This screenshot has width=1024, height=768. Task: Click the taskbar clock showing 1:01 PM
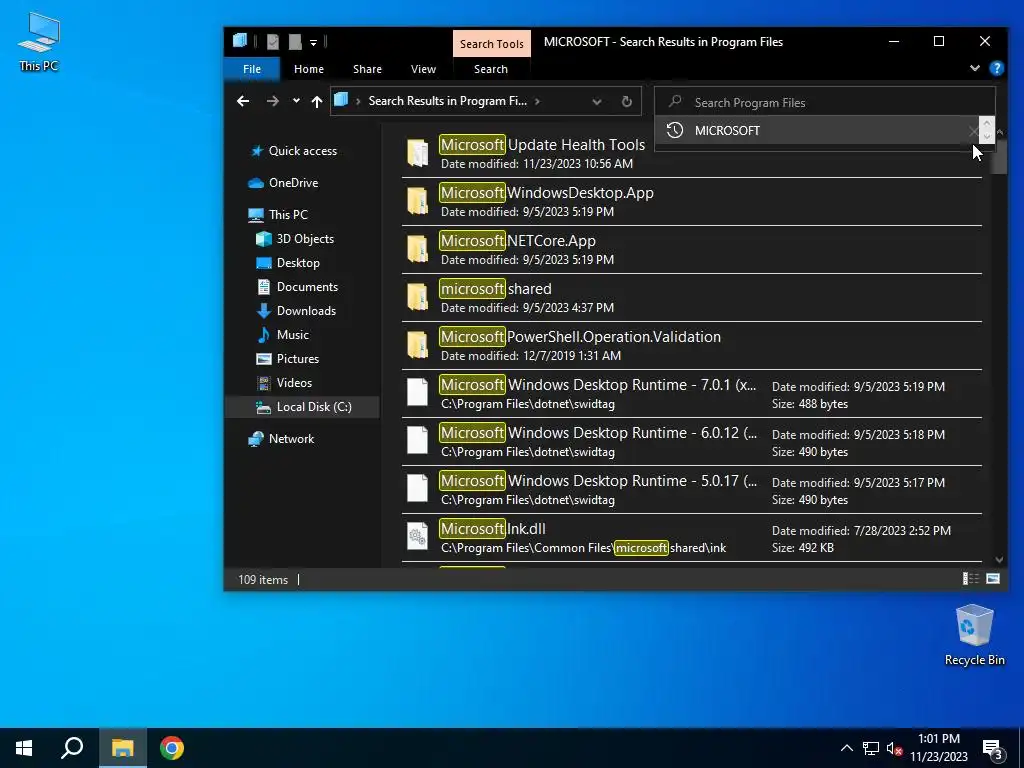(938, 748)
